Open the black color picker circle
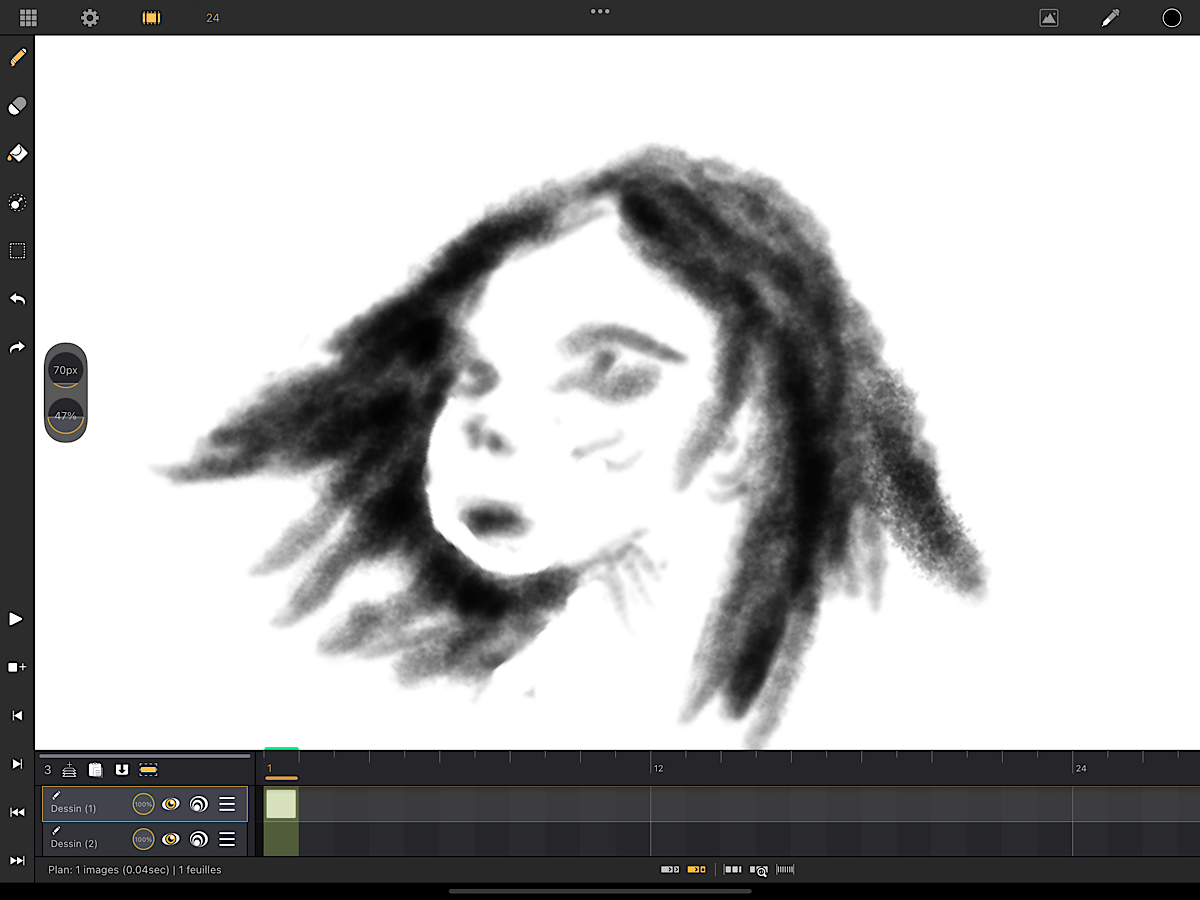Screen dimensions: 1200x900 click(1171, 18)
